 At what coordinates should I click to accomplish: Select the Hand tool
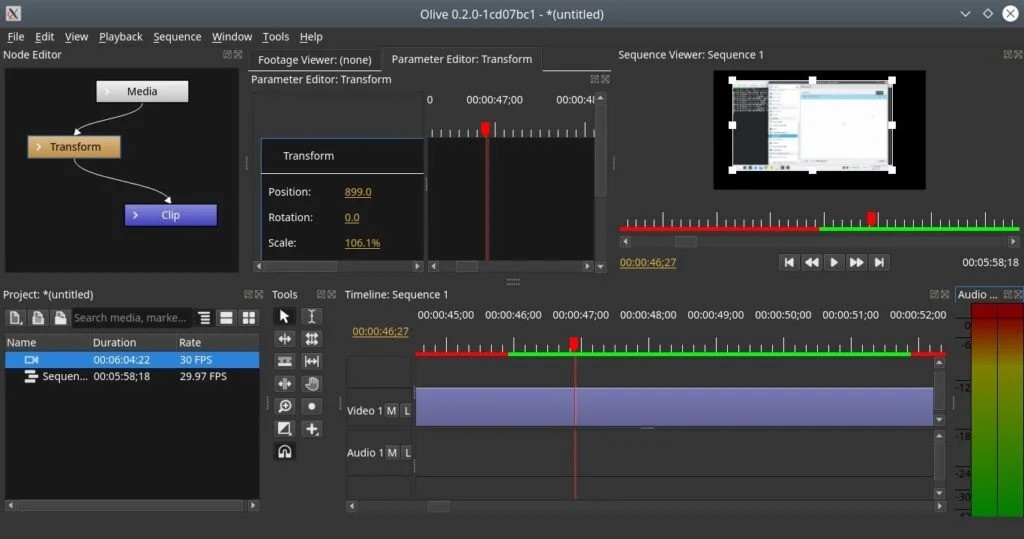(x=312, y=384)
